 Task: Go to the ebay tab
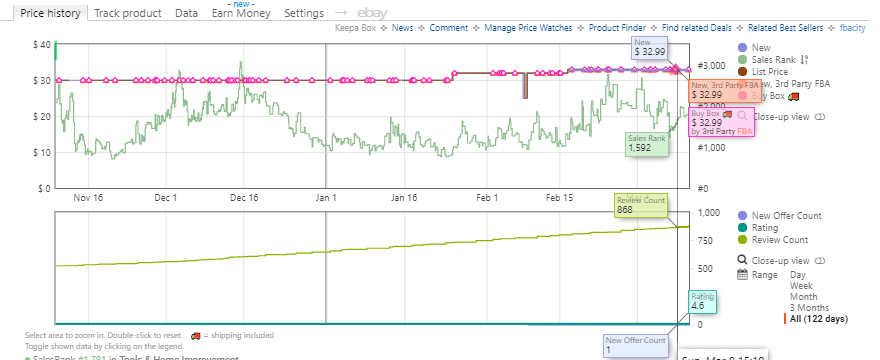click(x=372, y=12)
